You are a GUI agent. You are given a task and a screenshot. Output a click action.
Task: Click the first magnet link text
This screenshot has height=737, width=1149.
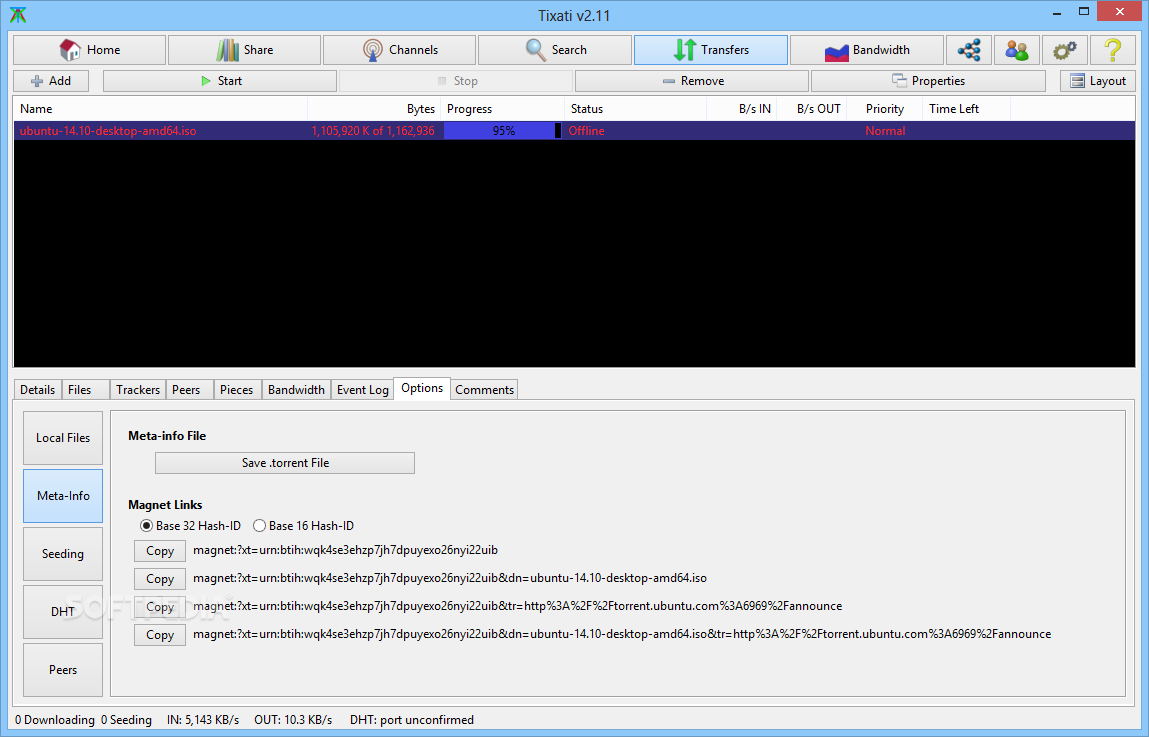(345, 550)
